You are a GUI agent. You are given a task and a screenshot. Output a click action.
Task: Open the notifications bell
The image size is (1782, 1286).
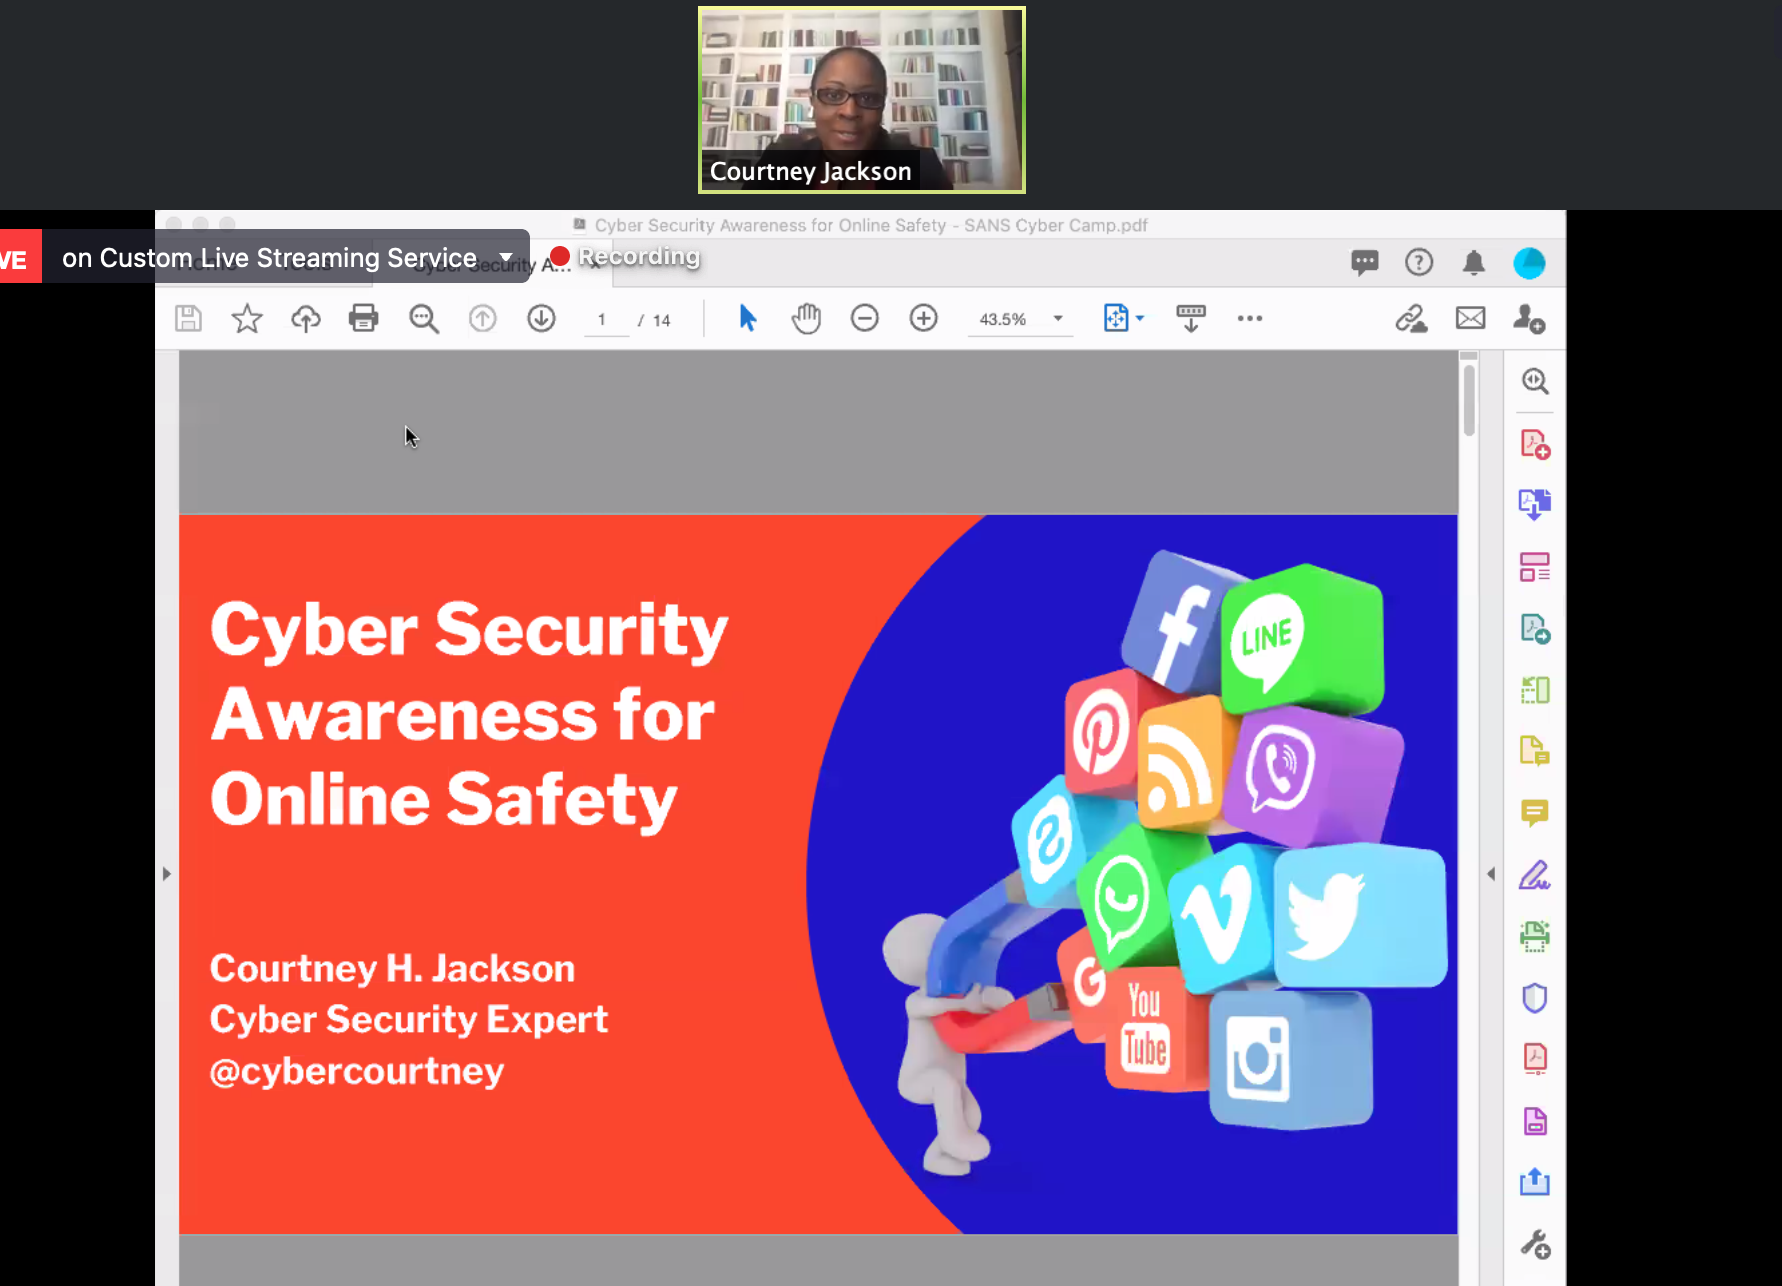1473,263
